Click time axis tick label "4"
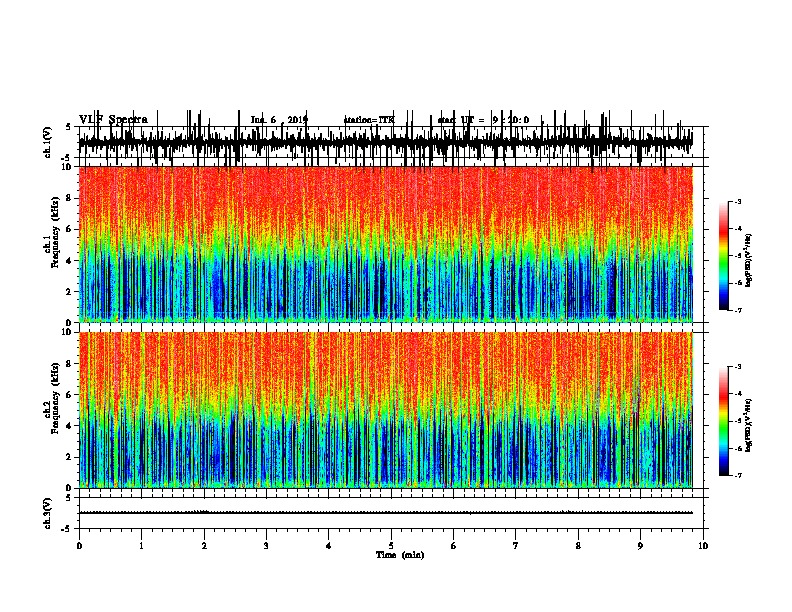 point(329,545)
